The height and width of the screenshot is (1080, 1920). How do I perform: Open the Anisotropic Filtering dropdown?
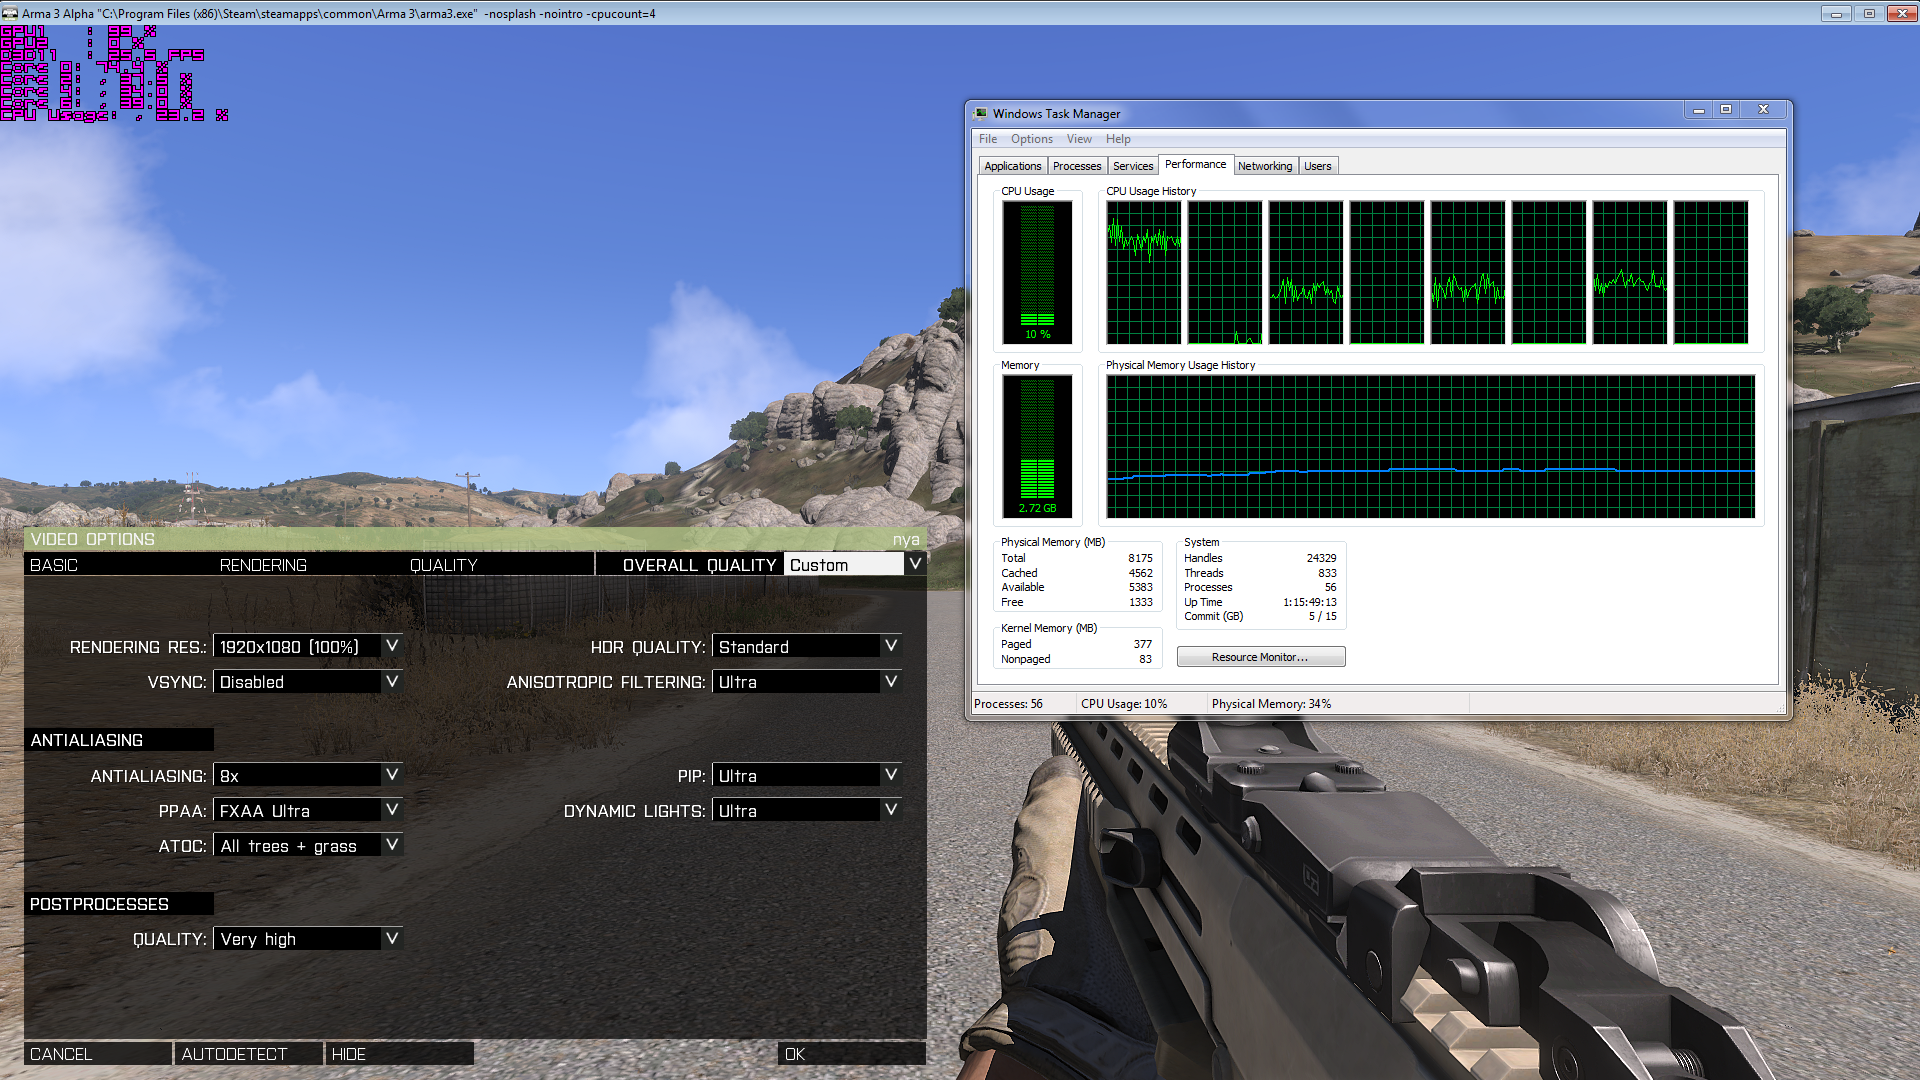click(806, 682)
